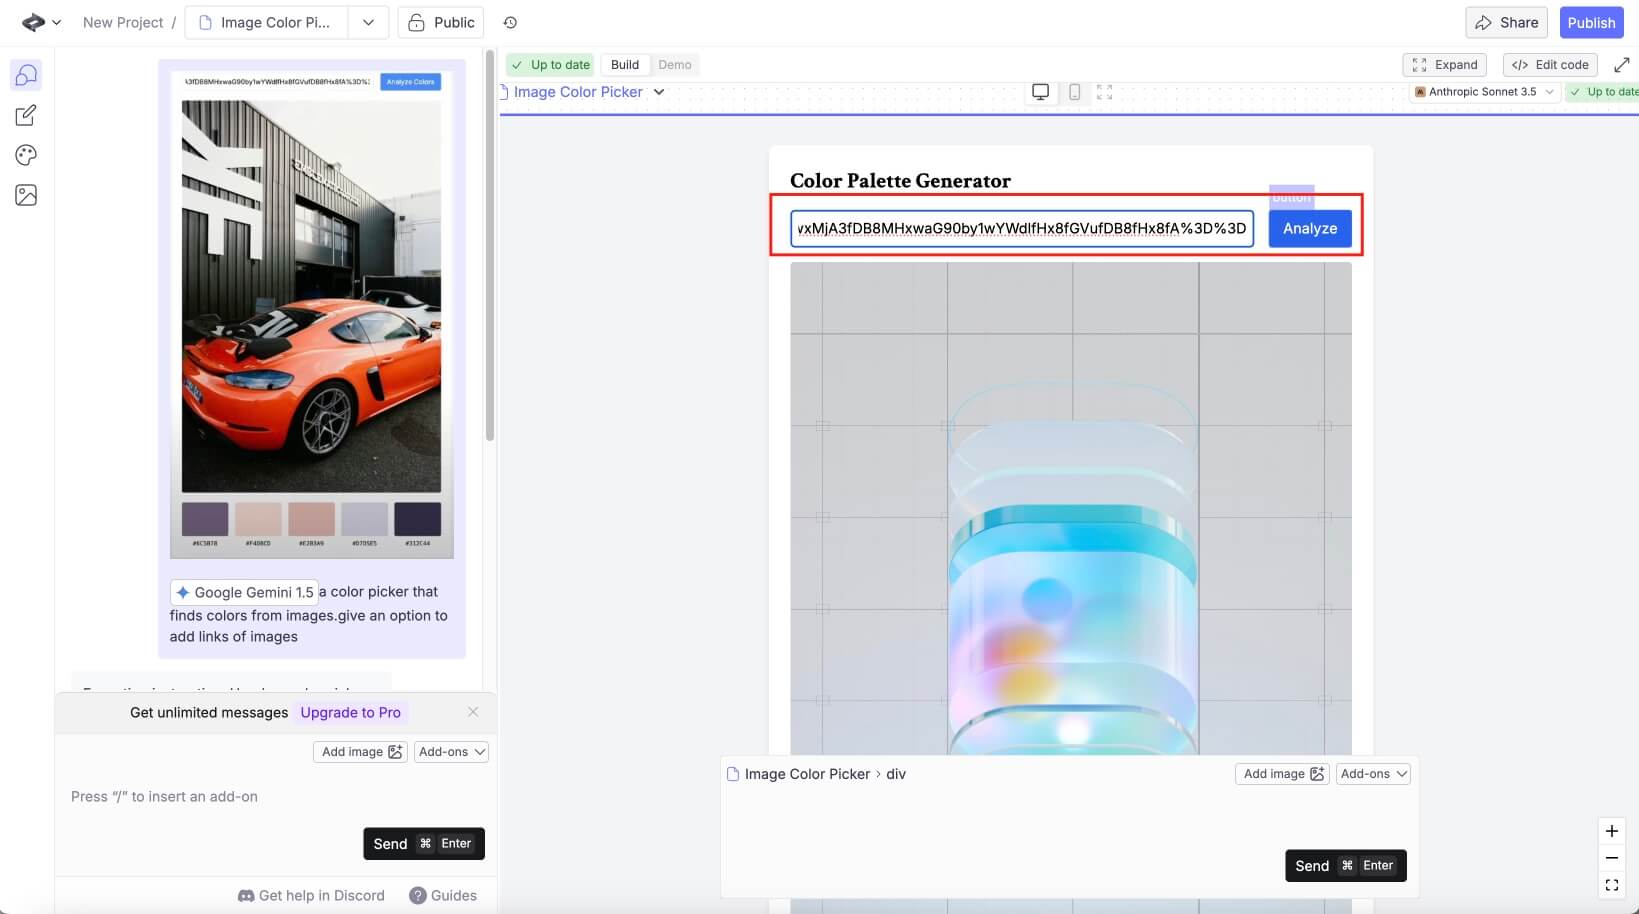Click the zoom out minus icon
This screenshot has width=1639, height=914.
(x=1611, y=858)
